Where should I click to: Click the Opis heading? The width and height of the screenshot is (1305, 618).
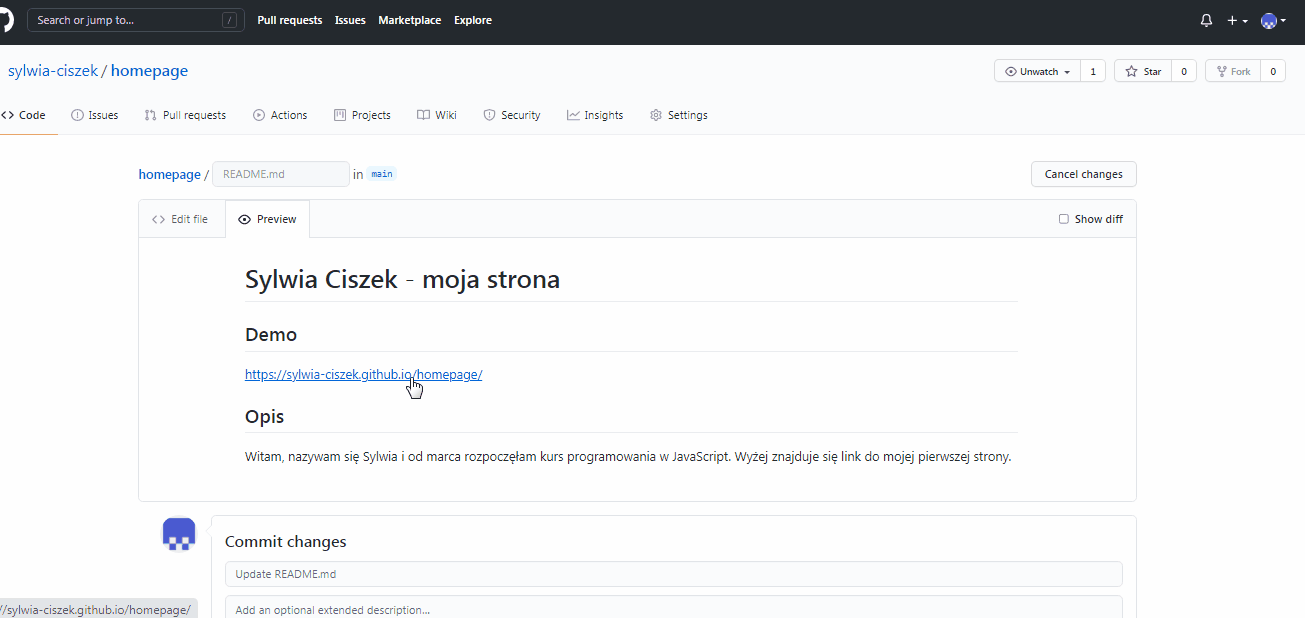pyautogui.click(x=265, y=416)
